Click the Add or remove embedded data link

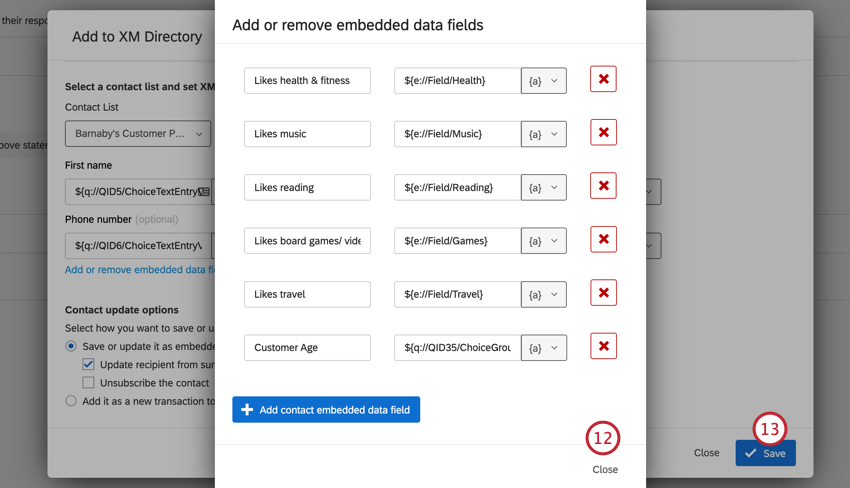[139, 270]
